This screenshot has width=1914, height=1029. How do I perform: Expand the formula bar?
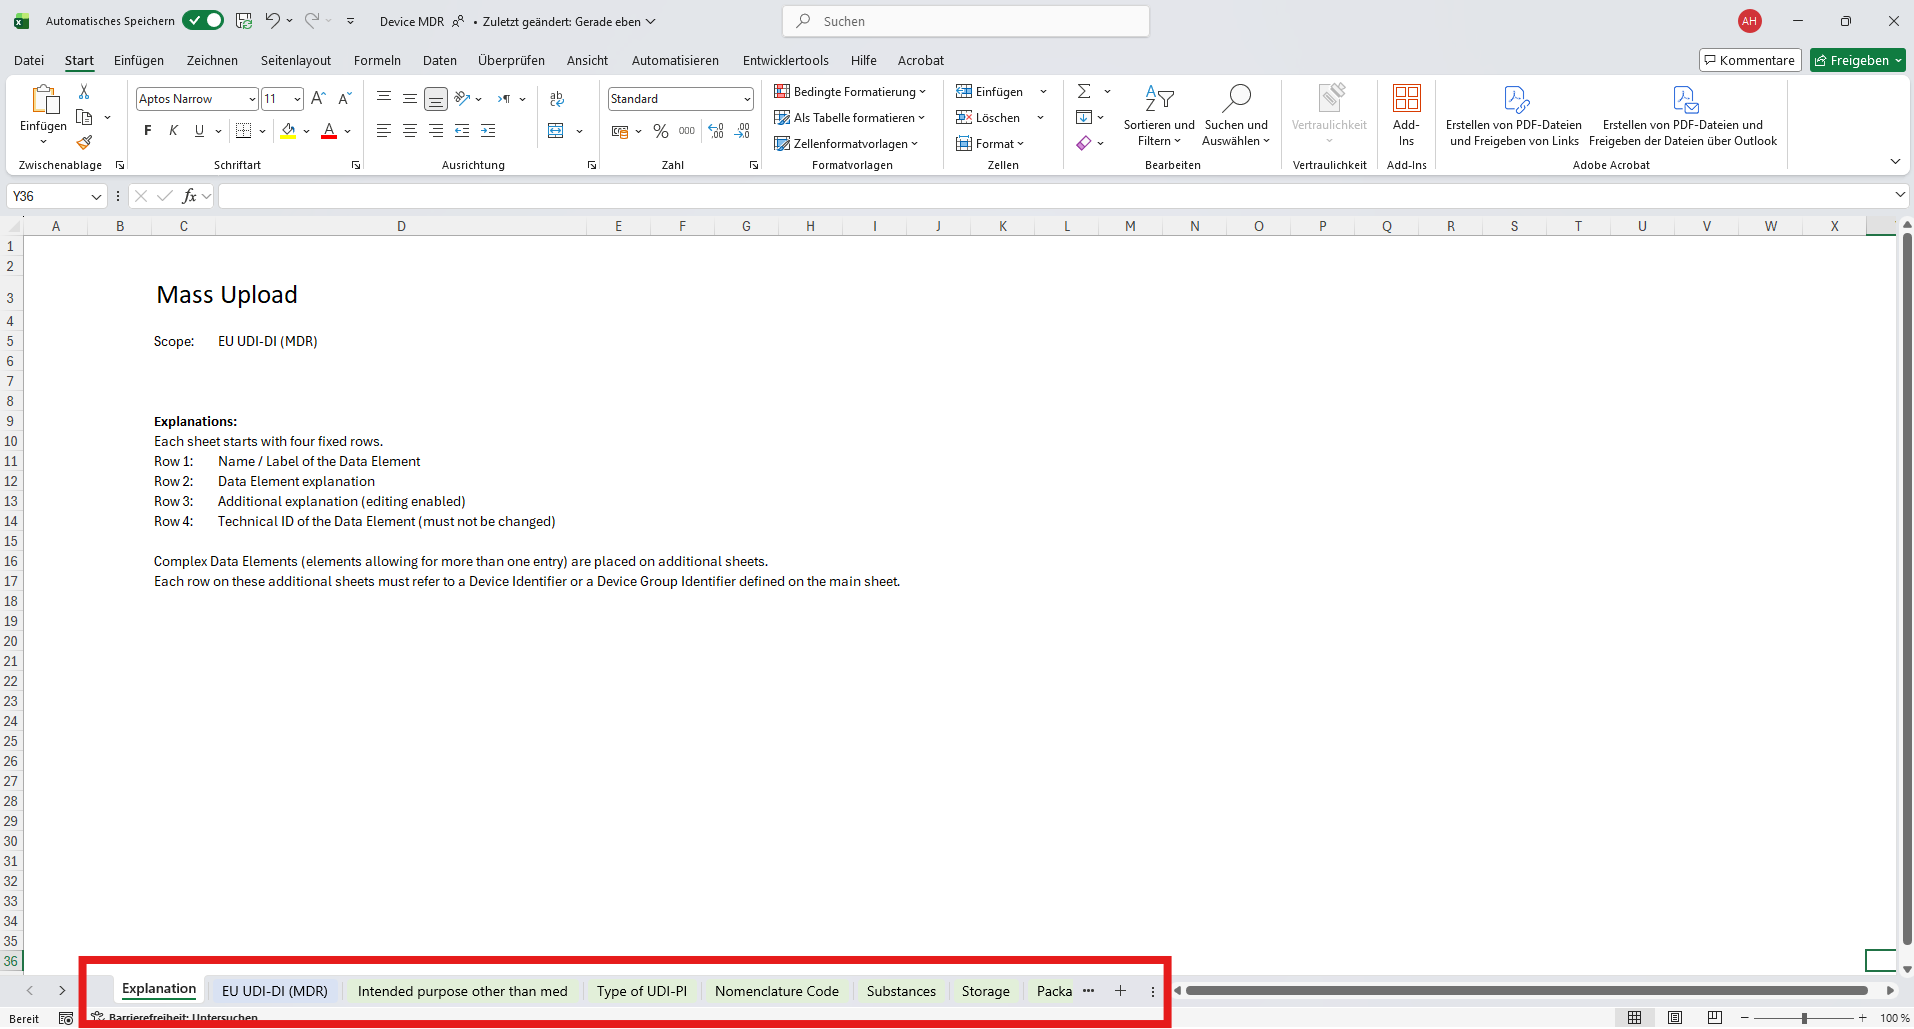click(x=1900, y=196)
